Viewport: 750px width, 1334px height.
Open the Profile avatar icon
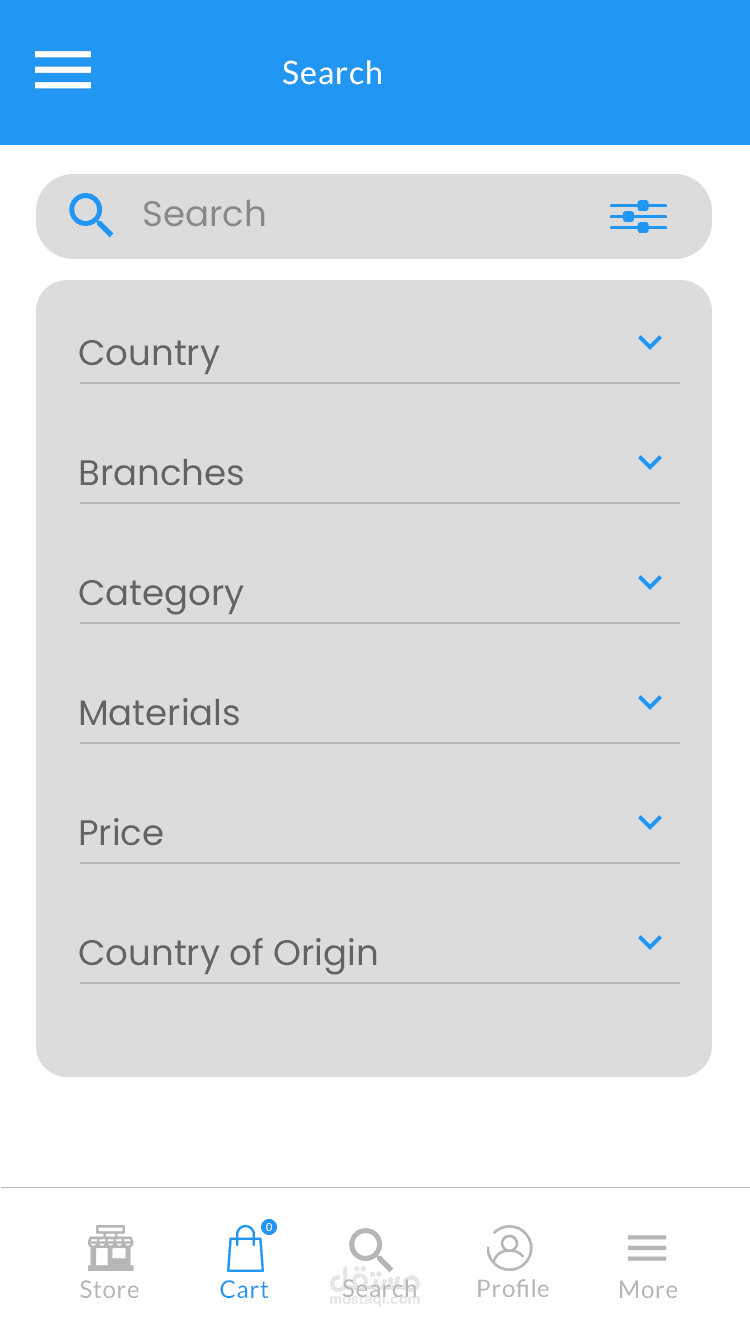coord(510,1248)
